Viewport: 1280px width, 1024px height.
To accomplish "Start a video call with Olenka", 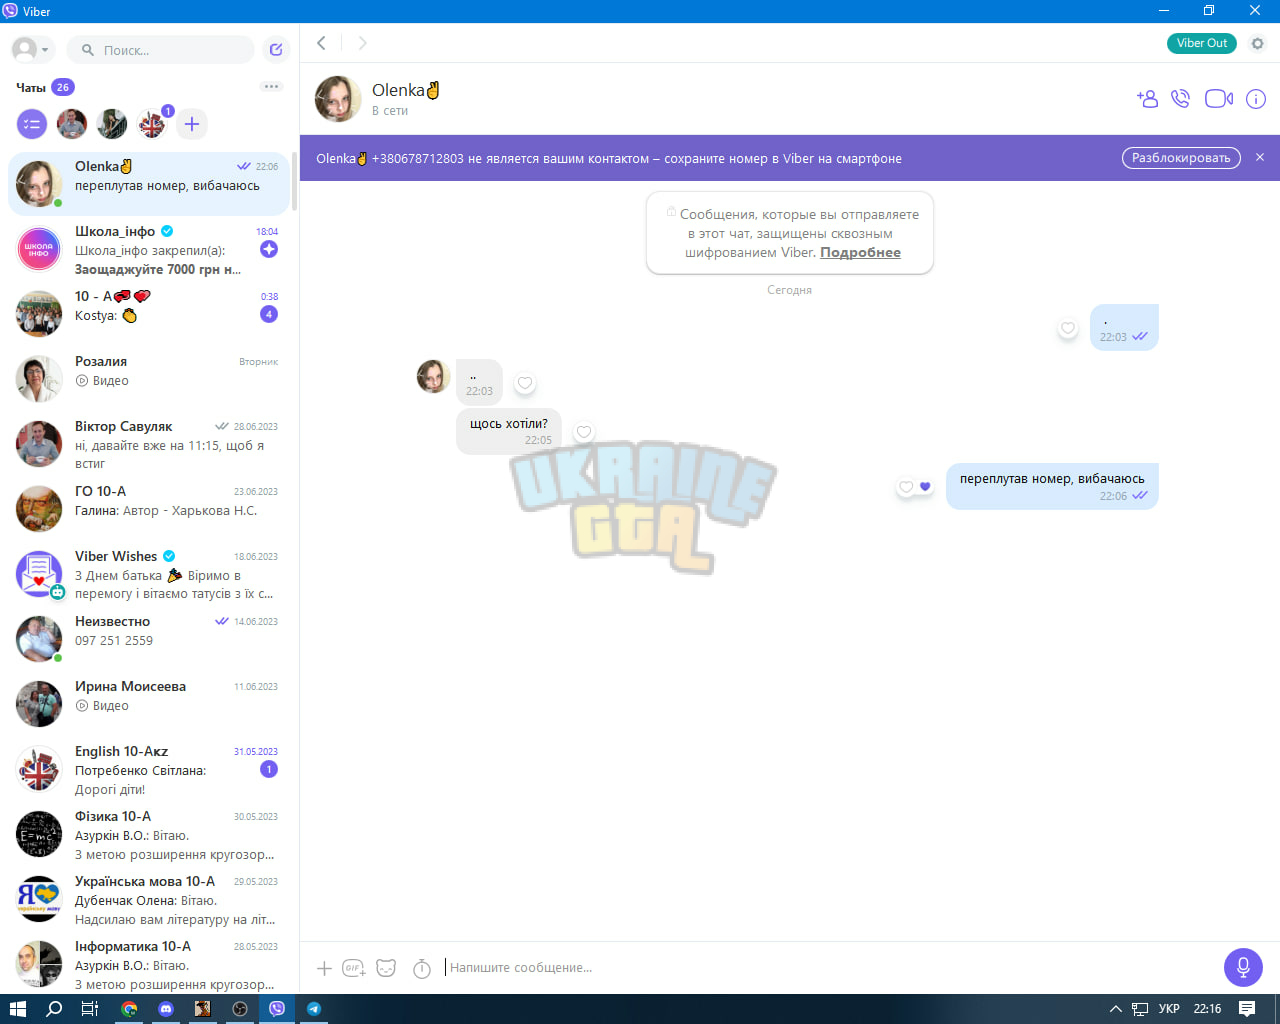I will click(1219, 99).
